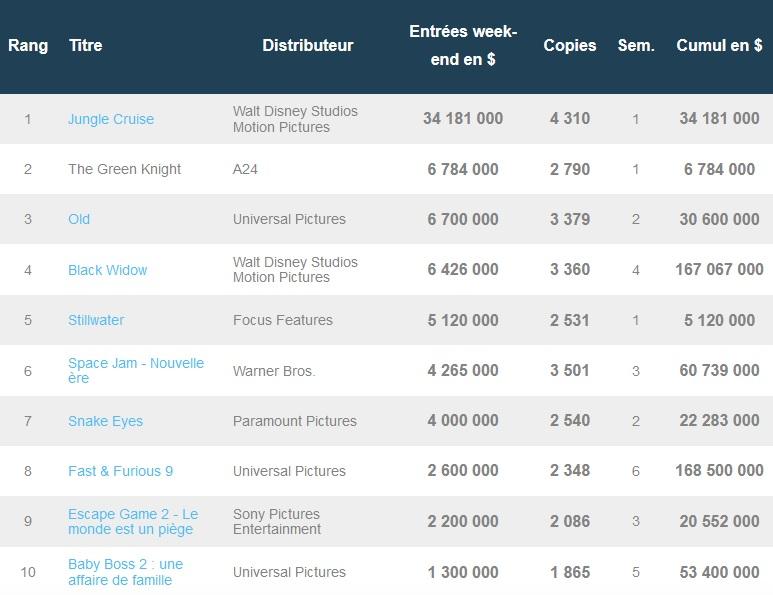
Task: Select Black Widow's Walt Disney Studios cell
Action: point(295,270)
